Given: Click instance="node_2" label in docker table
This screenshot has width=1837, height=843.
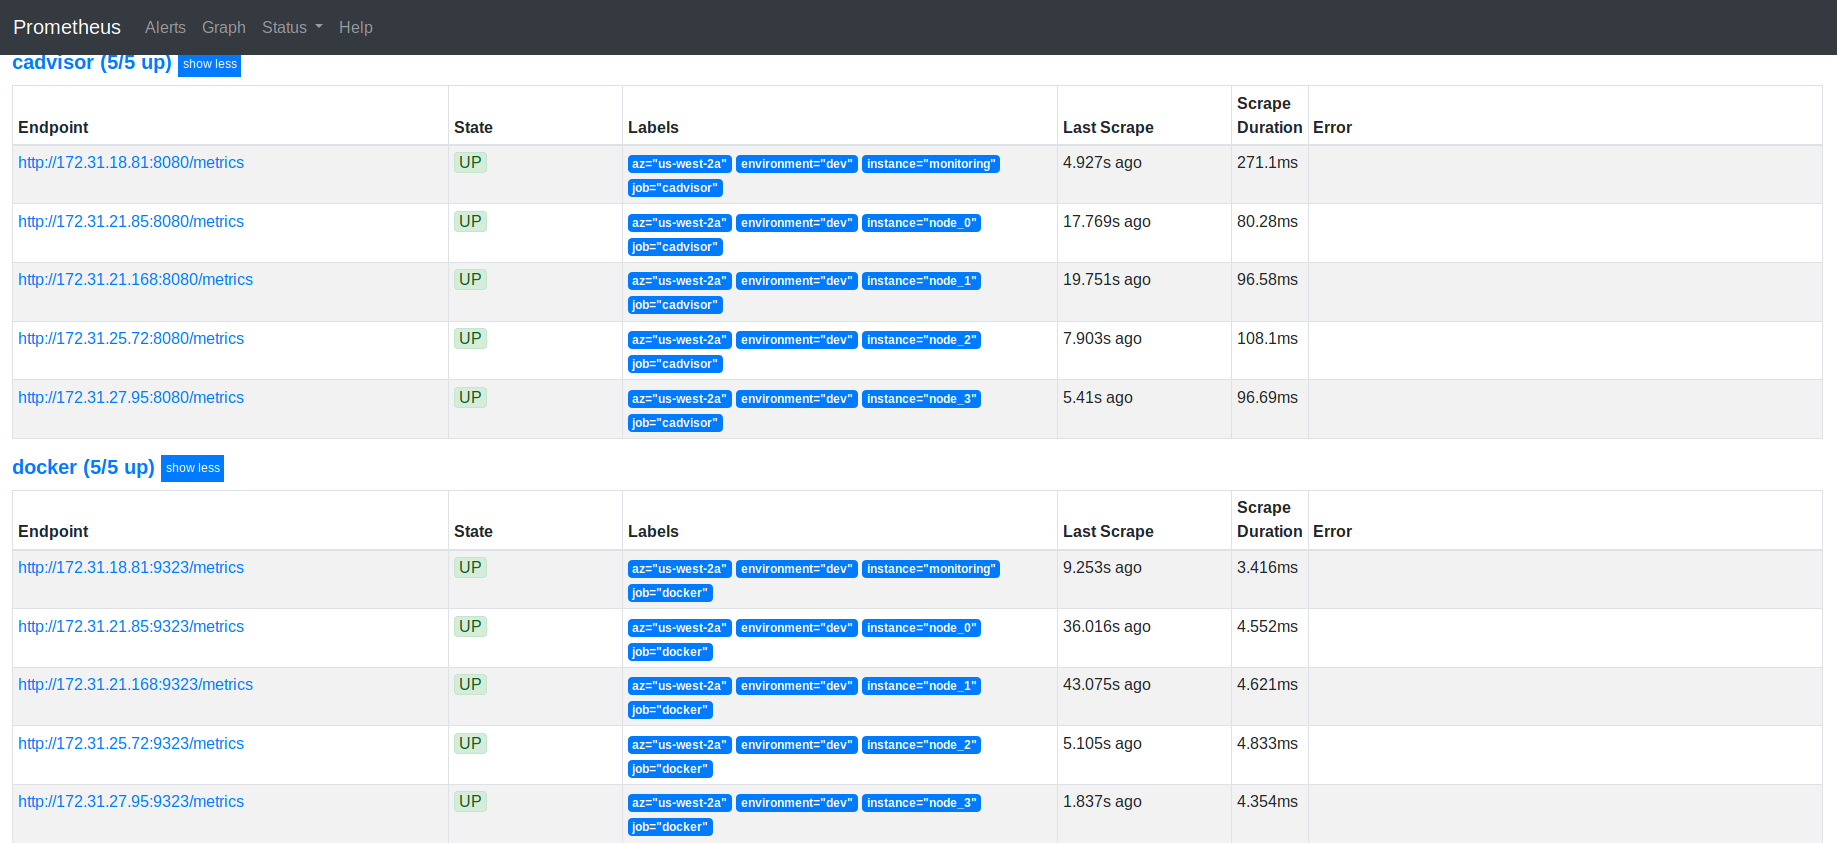Looking at the screenshot, I should tap(921, 745).
